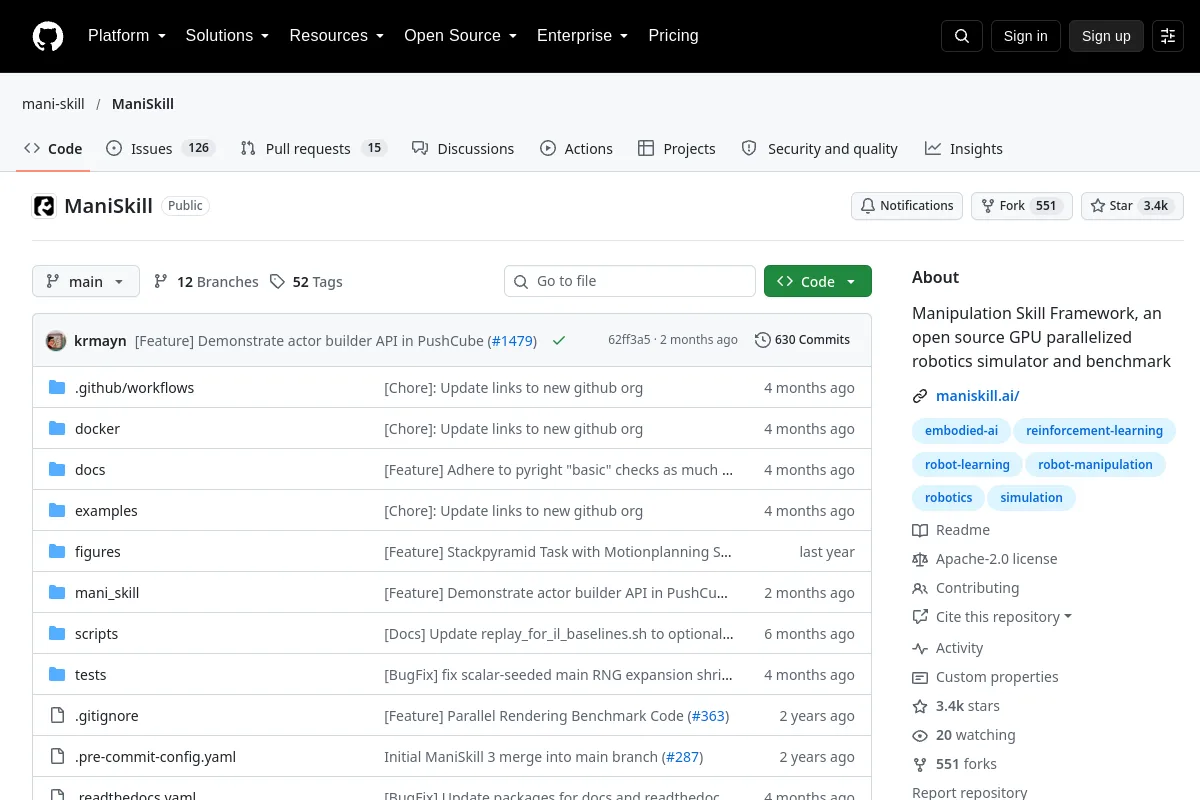The height and width of the screenshot is (800, 1200).
Task: Switch to the Projects tab
Action: point(677,149)
